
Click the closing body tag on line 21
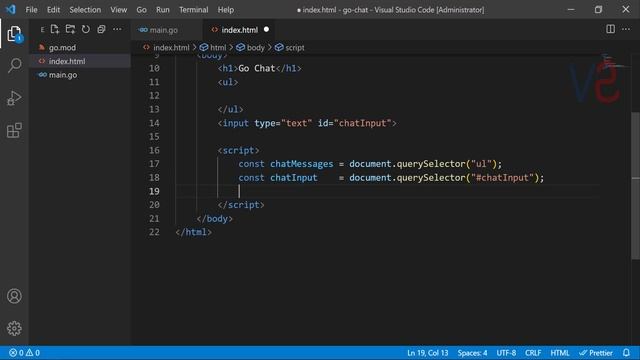(215, 218)
